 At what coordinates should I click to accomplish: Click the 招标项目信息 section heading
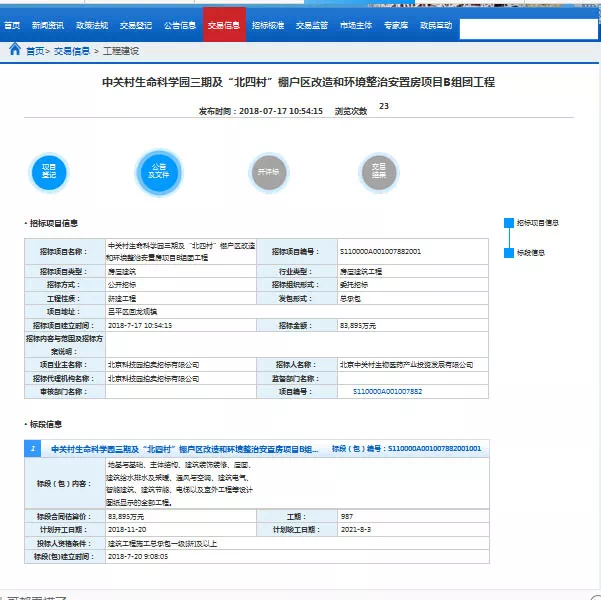[x=53, y=223]
